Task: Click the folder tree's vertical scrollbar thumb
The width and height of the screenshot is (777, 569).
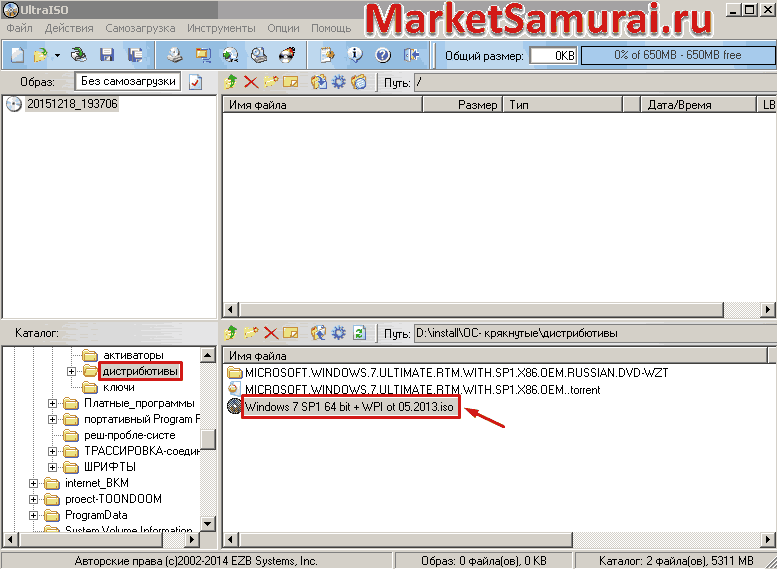Action: [x=208, y=439]
